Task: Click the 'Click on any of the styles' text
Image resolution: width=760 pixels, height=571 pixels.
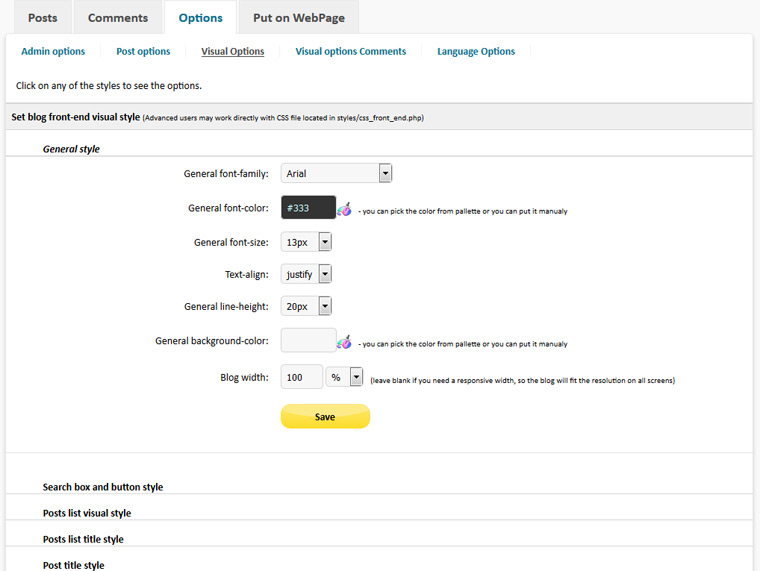Action: [109, 86]
